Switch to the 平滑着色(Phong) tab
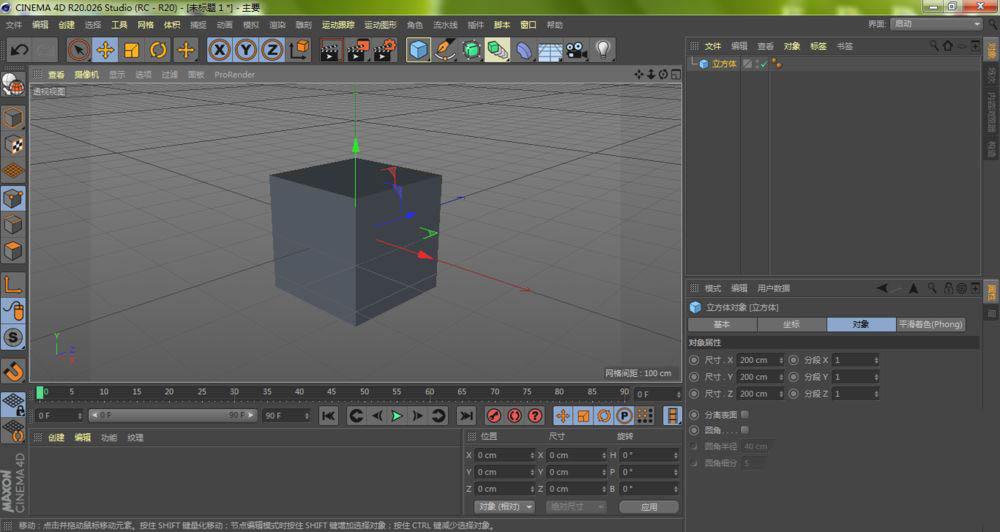 coord(930,324)
